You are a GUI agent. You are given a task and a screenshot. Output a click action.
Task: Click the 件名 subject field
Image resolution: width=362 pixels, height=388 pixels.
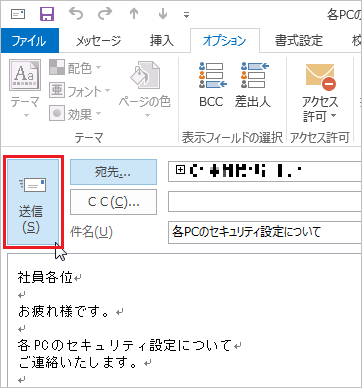tap(265, 232)
